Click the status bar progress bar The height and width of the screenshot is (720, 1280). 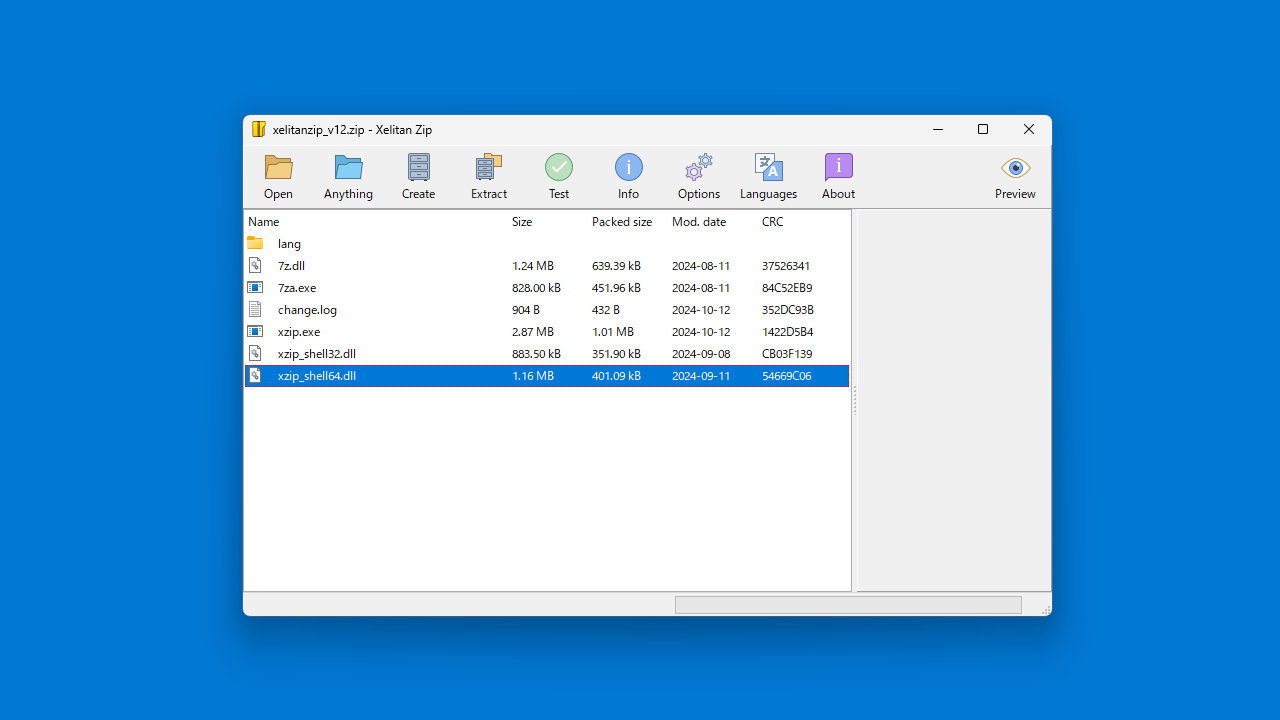[x=848, y=605]
